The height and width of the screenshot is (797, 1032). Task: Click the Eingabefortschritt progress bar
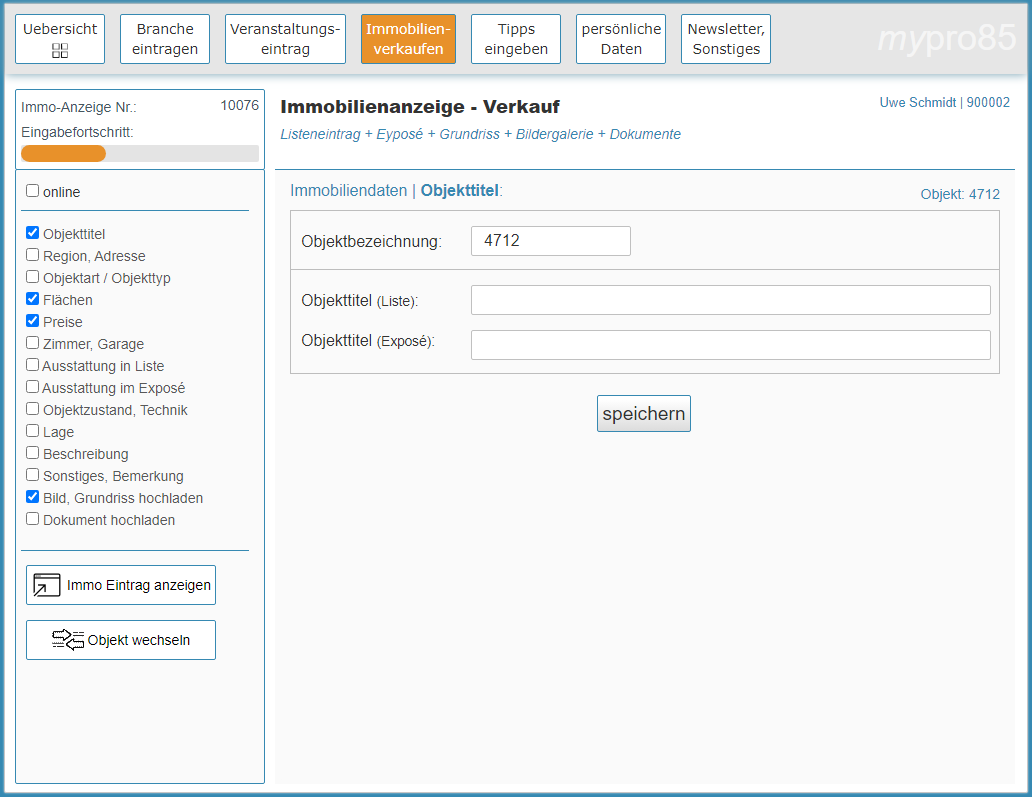click(140, 153)
